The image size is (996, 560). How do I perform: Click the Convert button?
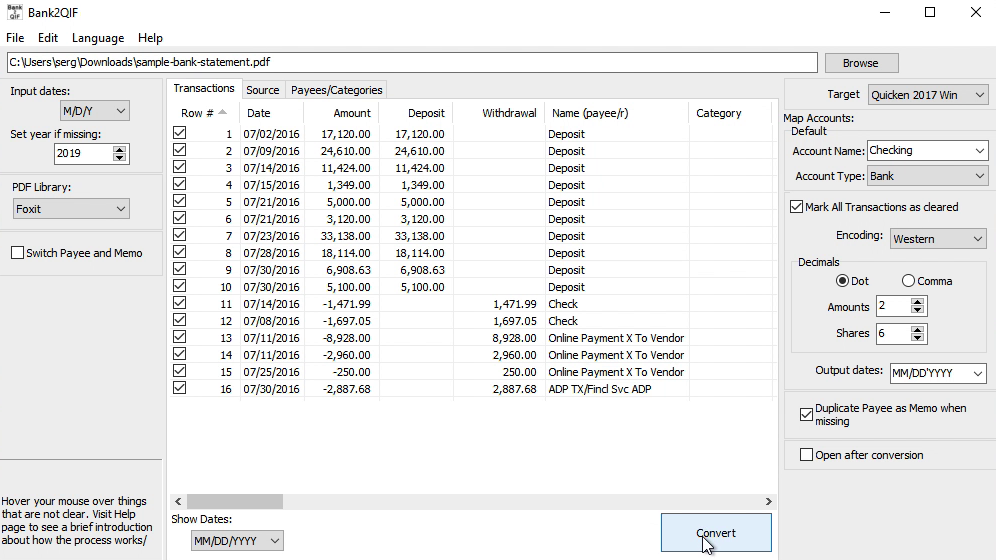tap(717, 533)
